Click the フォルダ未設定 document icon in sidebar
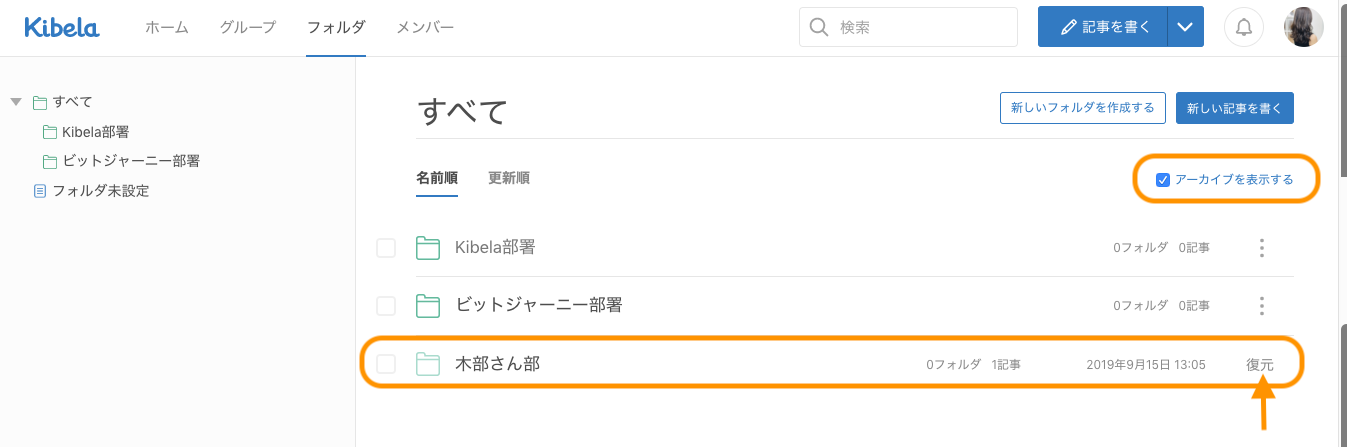 (x=40, y=190)
